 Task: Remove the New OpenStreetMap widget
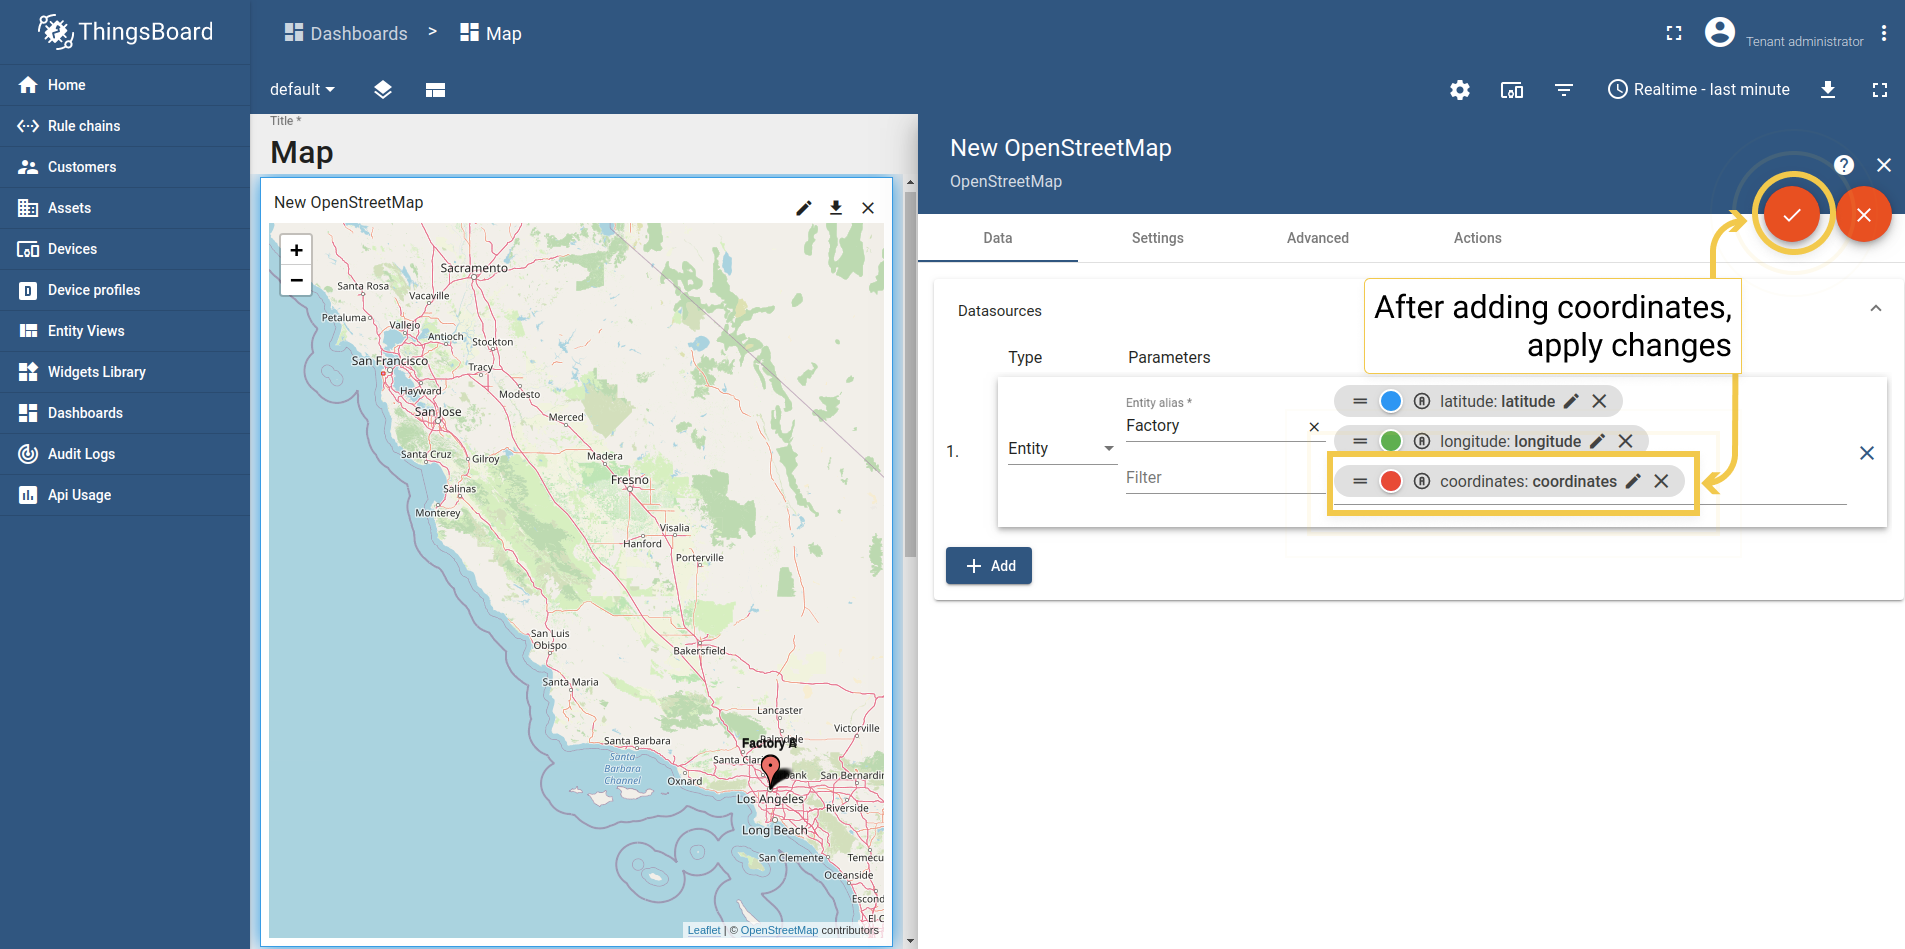point(868,208)
